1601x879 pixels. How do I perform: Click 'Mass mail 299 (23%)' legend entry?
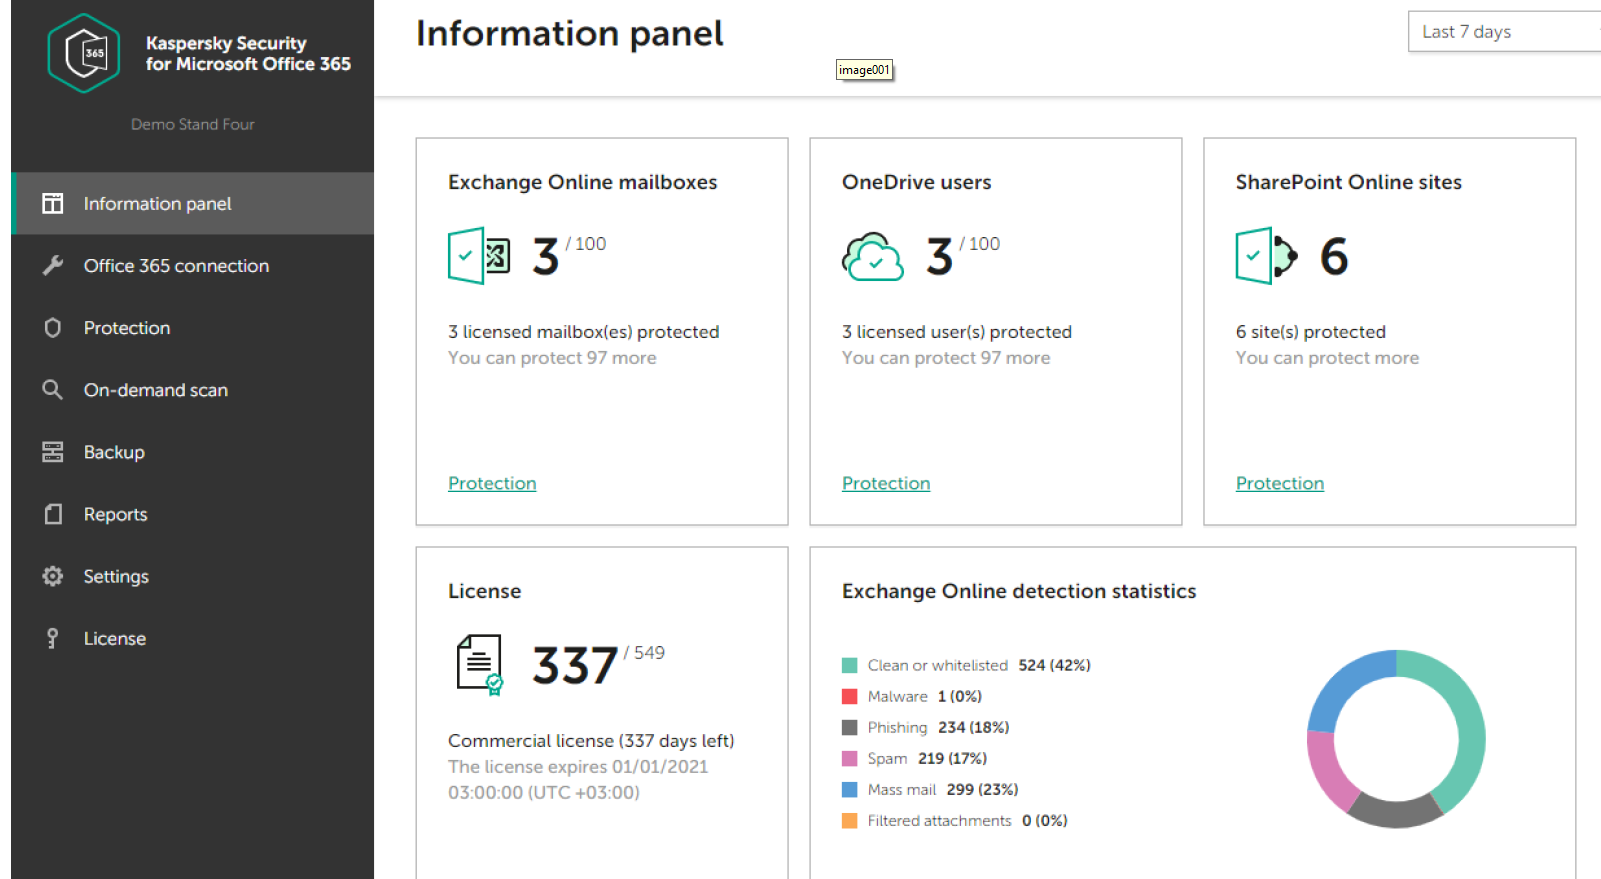point(930,790)
